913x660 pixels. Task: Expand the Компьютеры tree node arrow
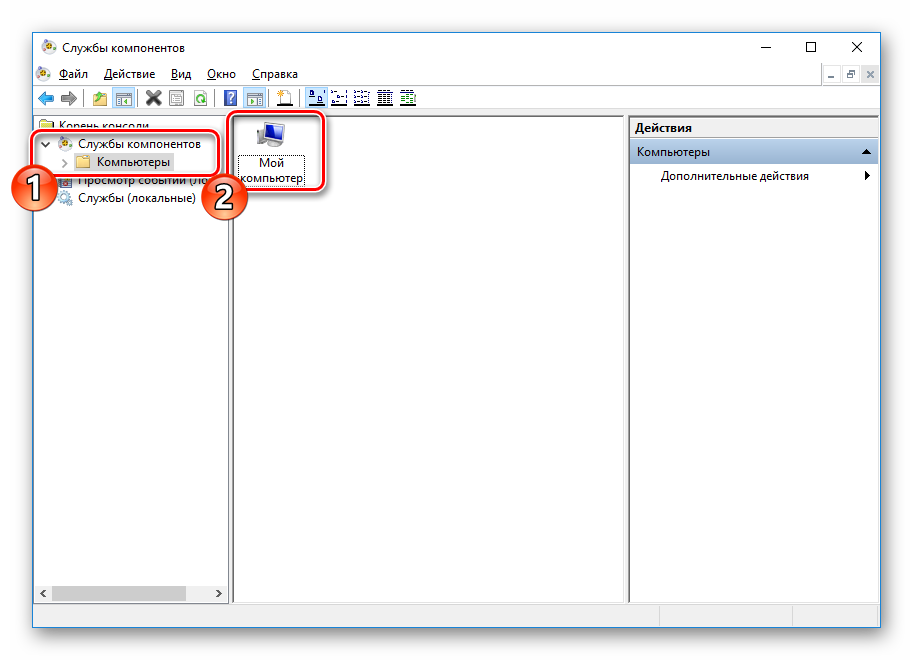tap(65, 162)
